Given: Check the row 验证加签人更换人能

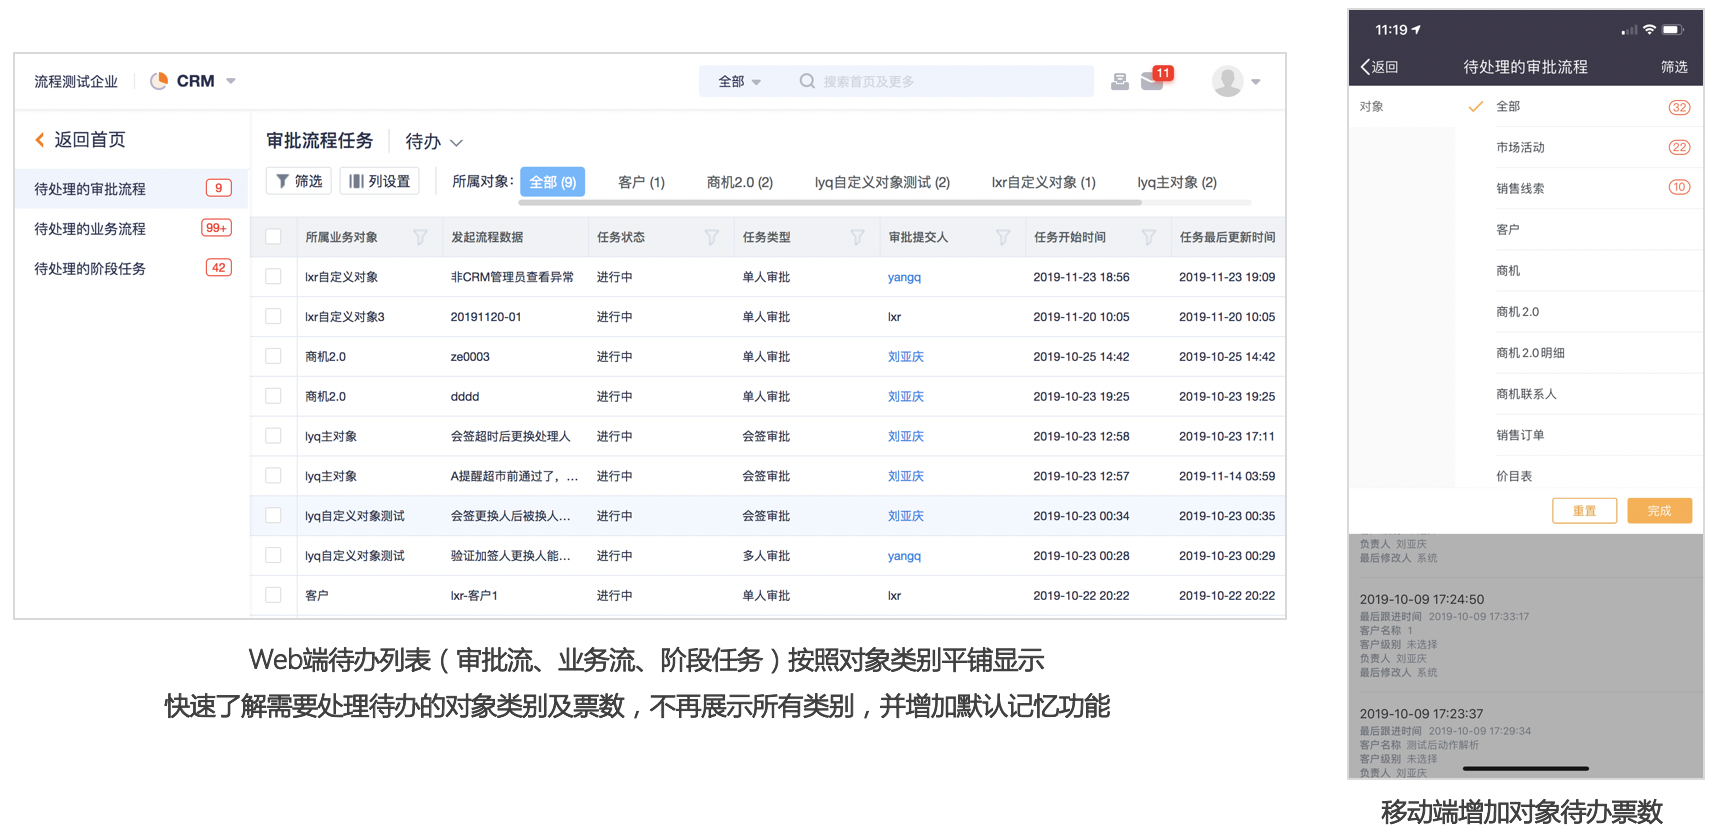Looking at the screenshot, I should (273, 555).
